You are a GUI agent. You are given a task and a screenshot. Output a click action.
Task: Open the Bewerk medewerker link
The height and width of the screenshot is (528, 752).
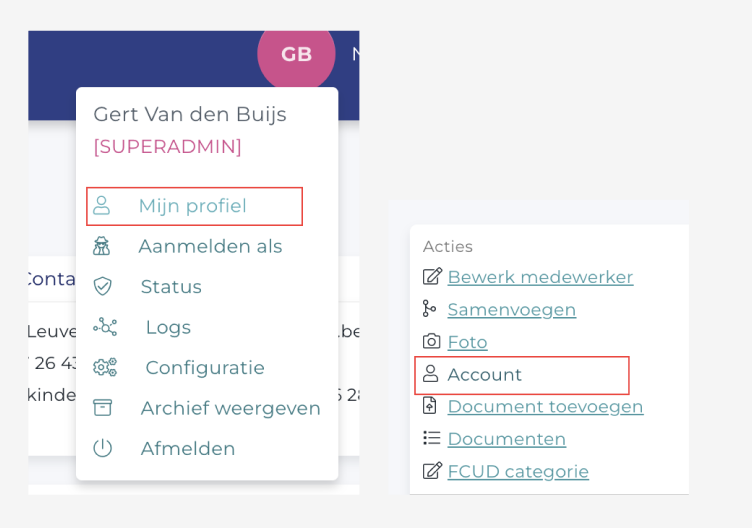click(540, 277)
